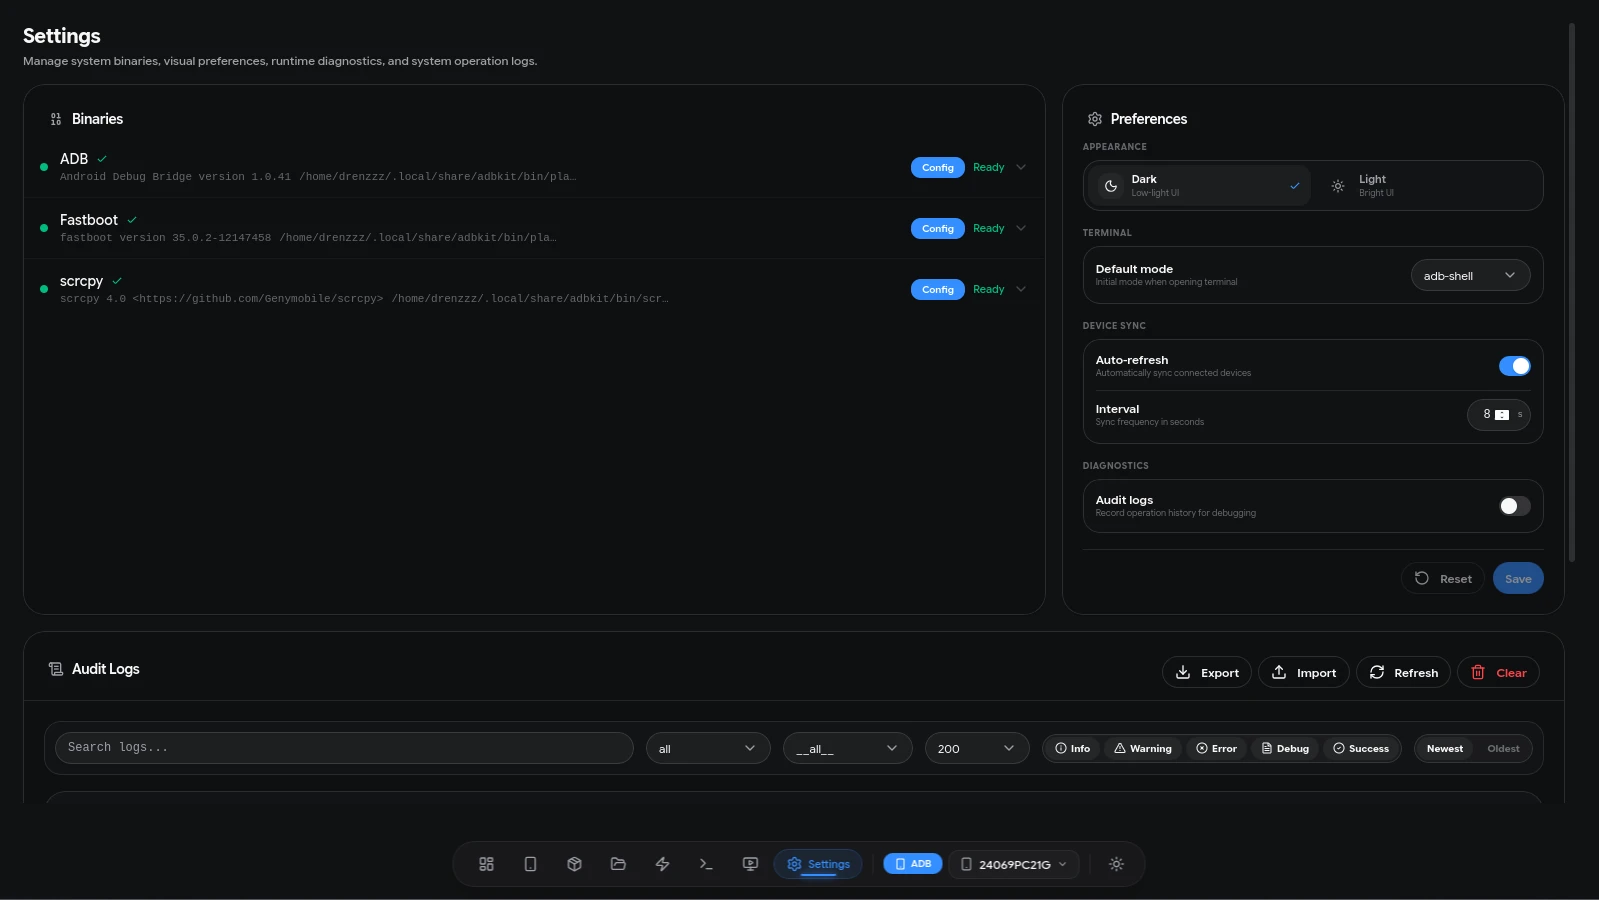Sort logs by Oldest
This screenshot has height=900, width=1599.
(x=1503, y=749)
